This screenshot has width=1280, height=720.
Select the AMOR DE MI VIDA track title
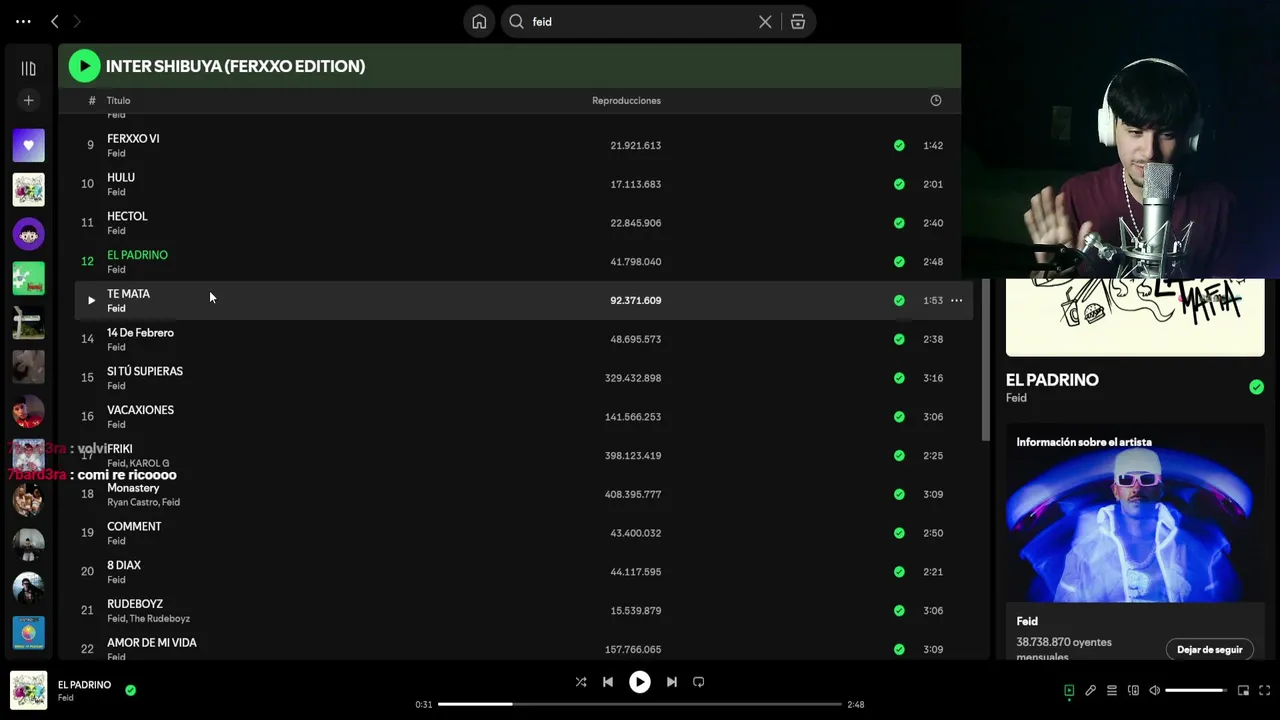(x=152, y=643)
